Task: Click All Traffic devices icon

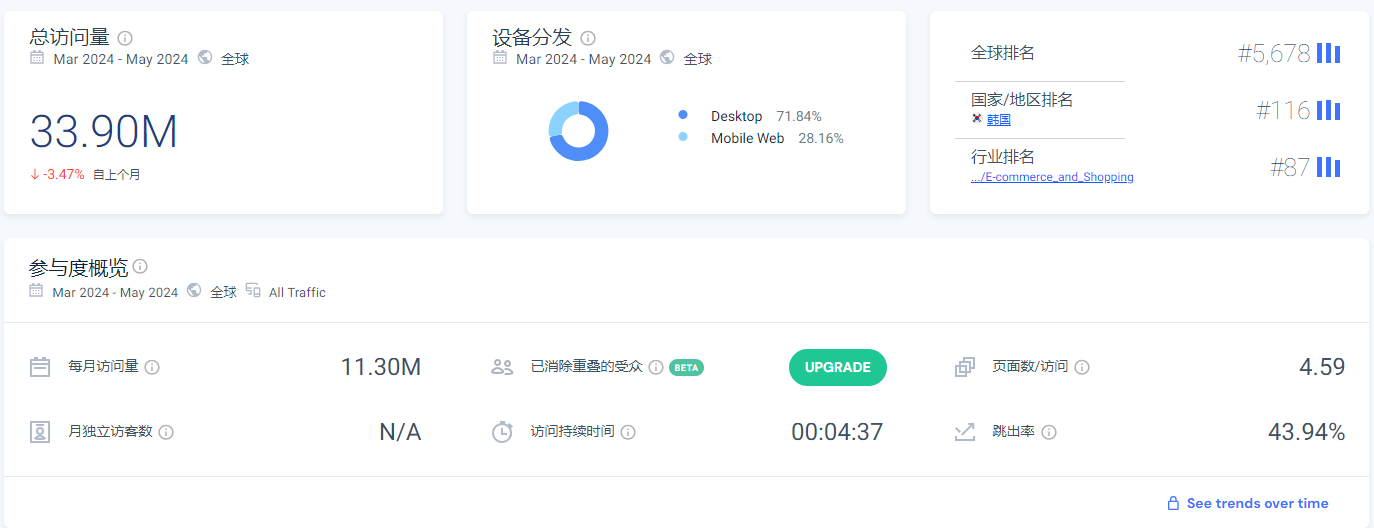Action: tap(253, 291)
